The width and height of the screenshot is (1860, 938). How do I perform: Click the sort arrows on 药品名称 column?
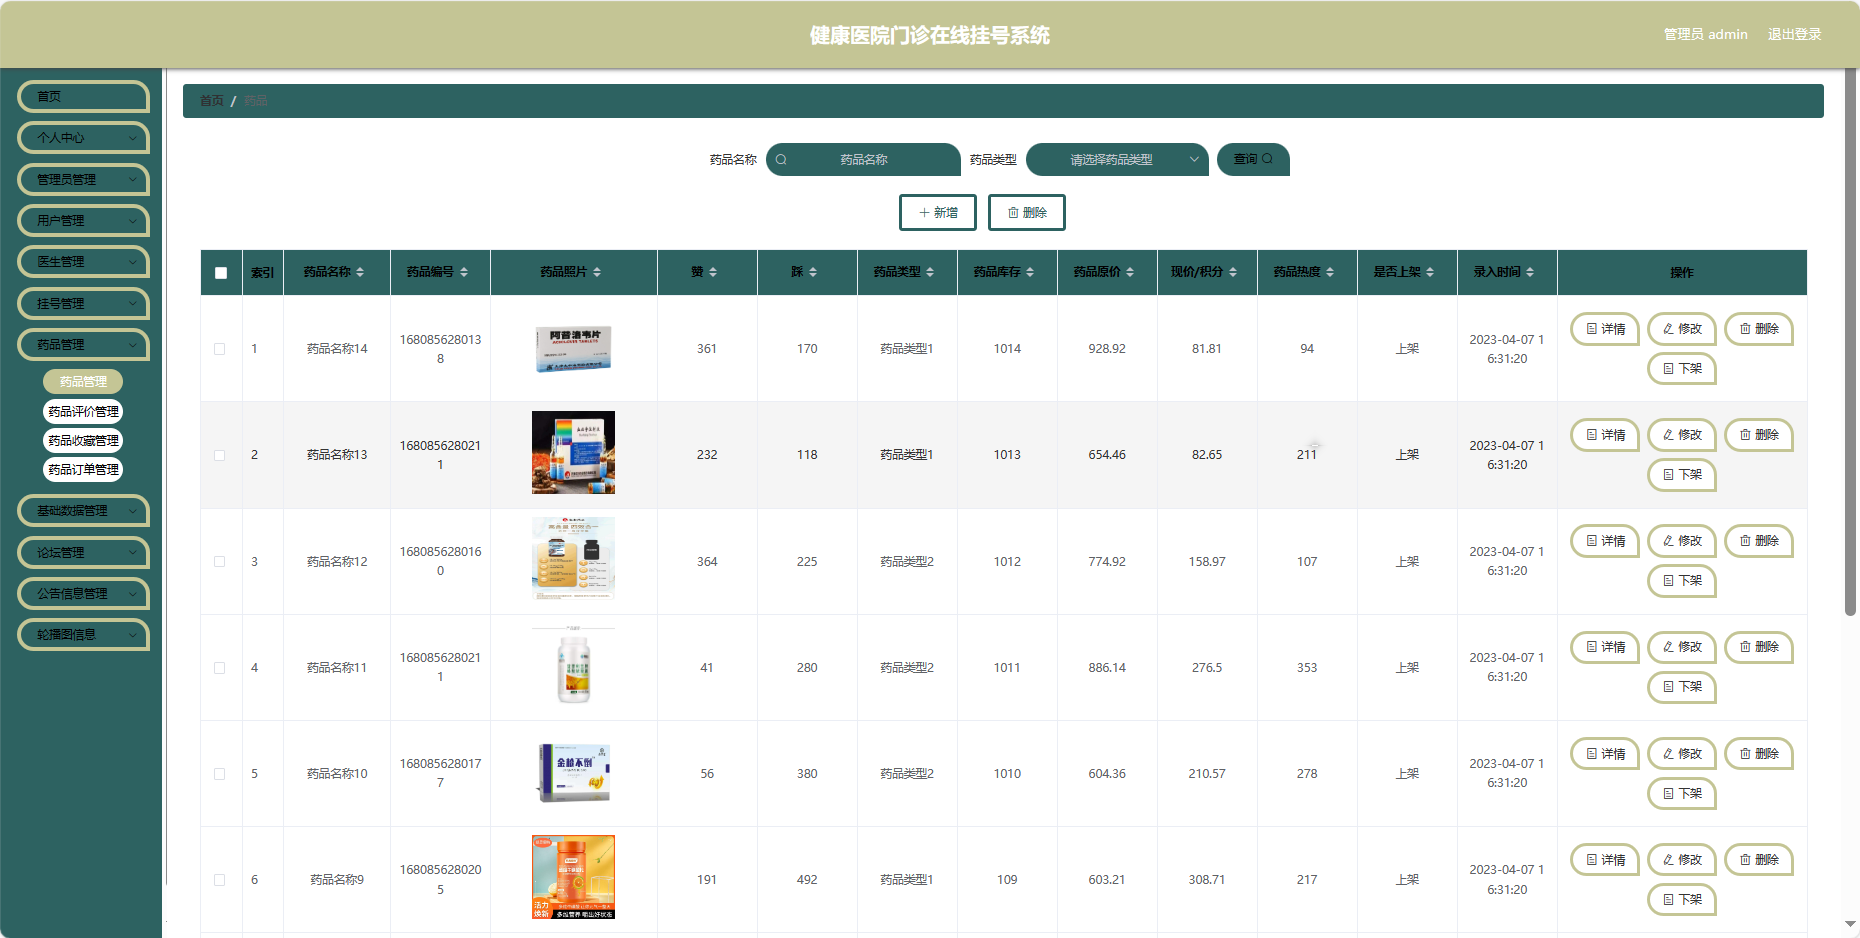pyautogui.click(x=360, y=272)
